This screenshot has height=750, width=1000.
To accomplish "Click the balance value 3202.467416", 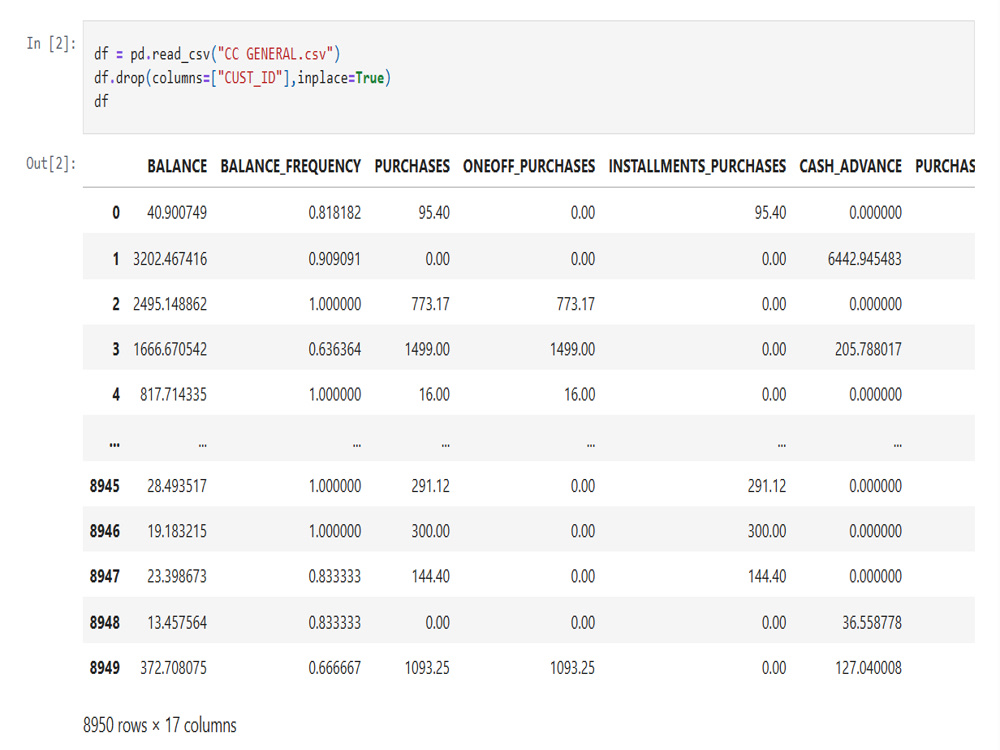I will click(x=170, y=259).
